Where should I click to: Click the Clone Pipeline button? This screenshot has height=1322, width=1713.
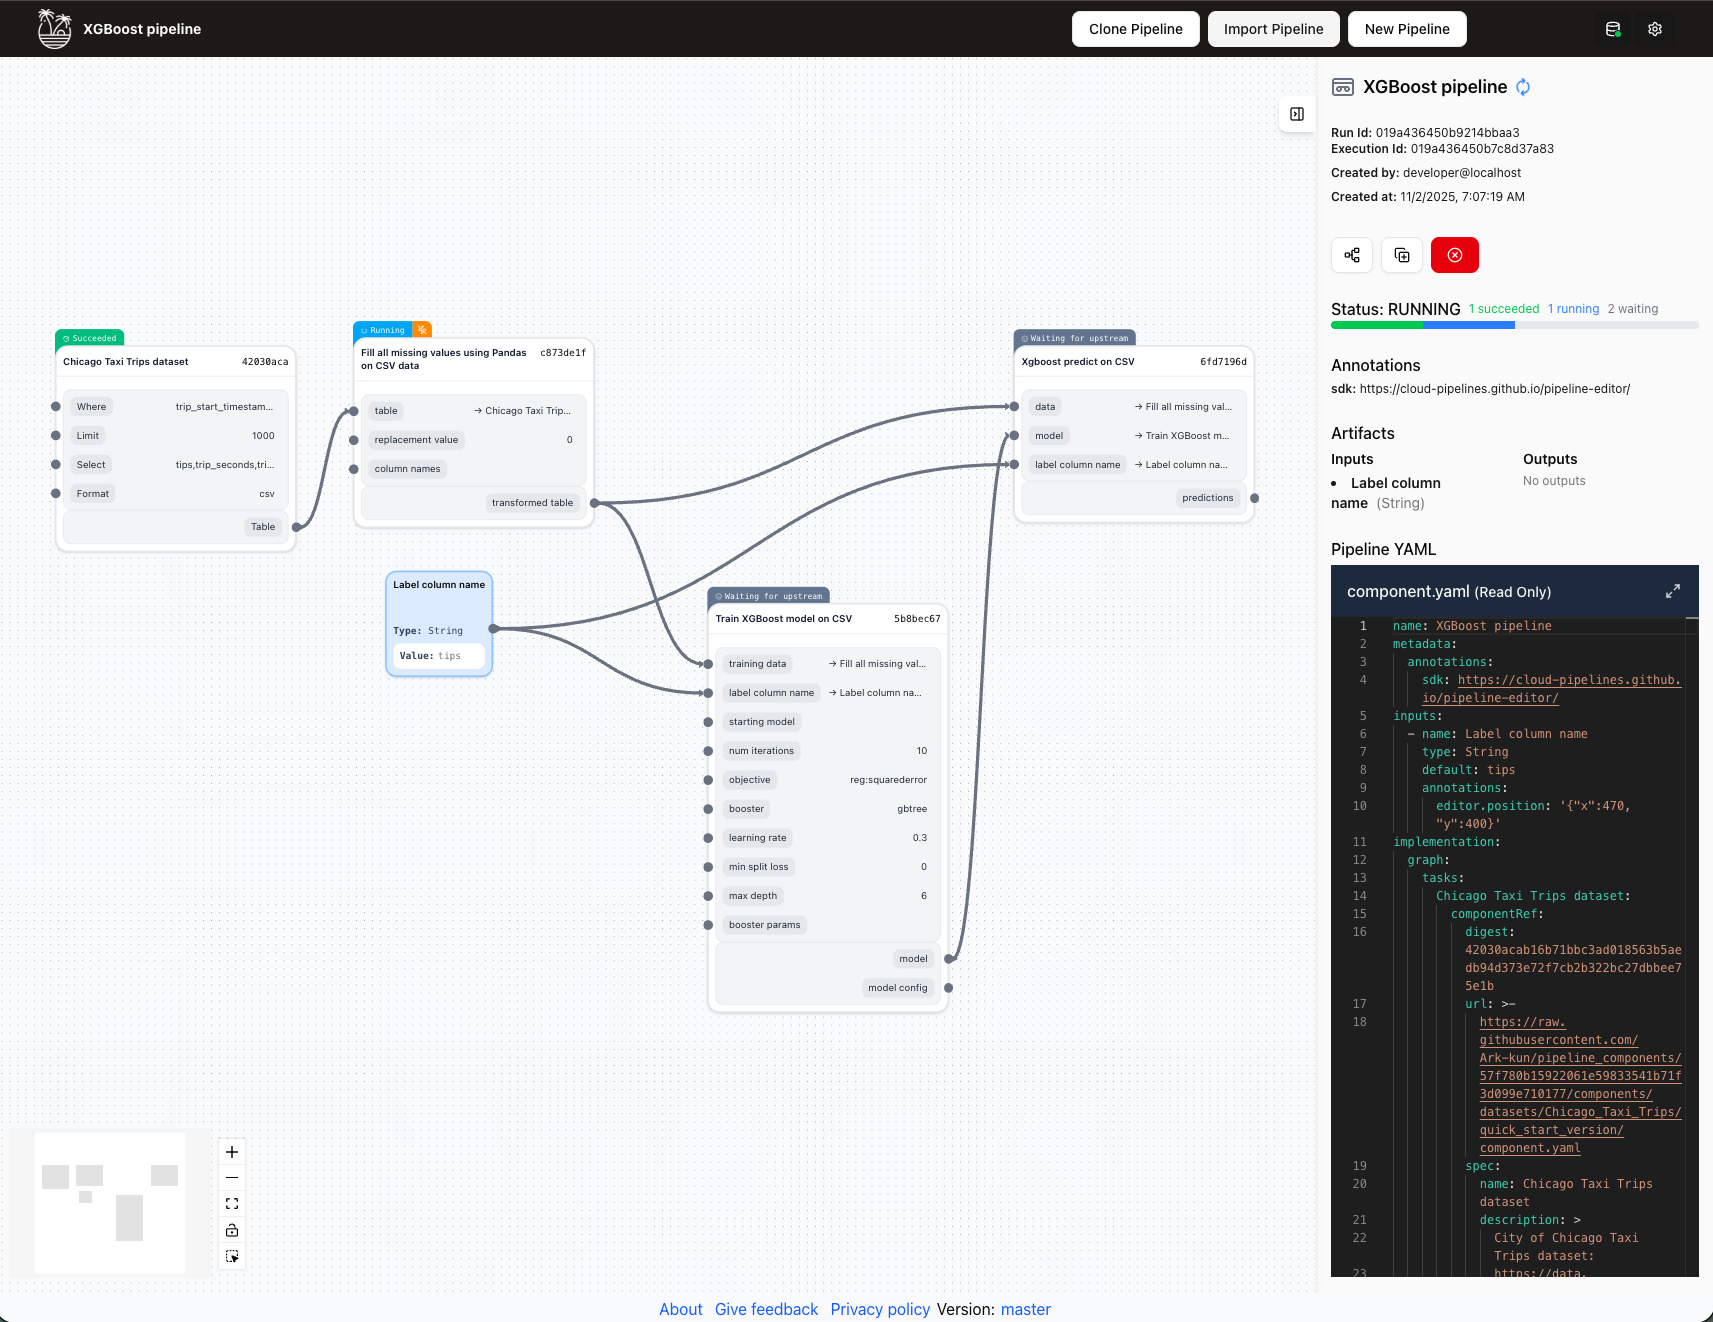coord(1135,29)
